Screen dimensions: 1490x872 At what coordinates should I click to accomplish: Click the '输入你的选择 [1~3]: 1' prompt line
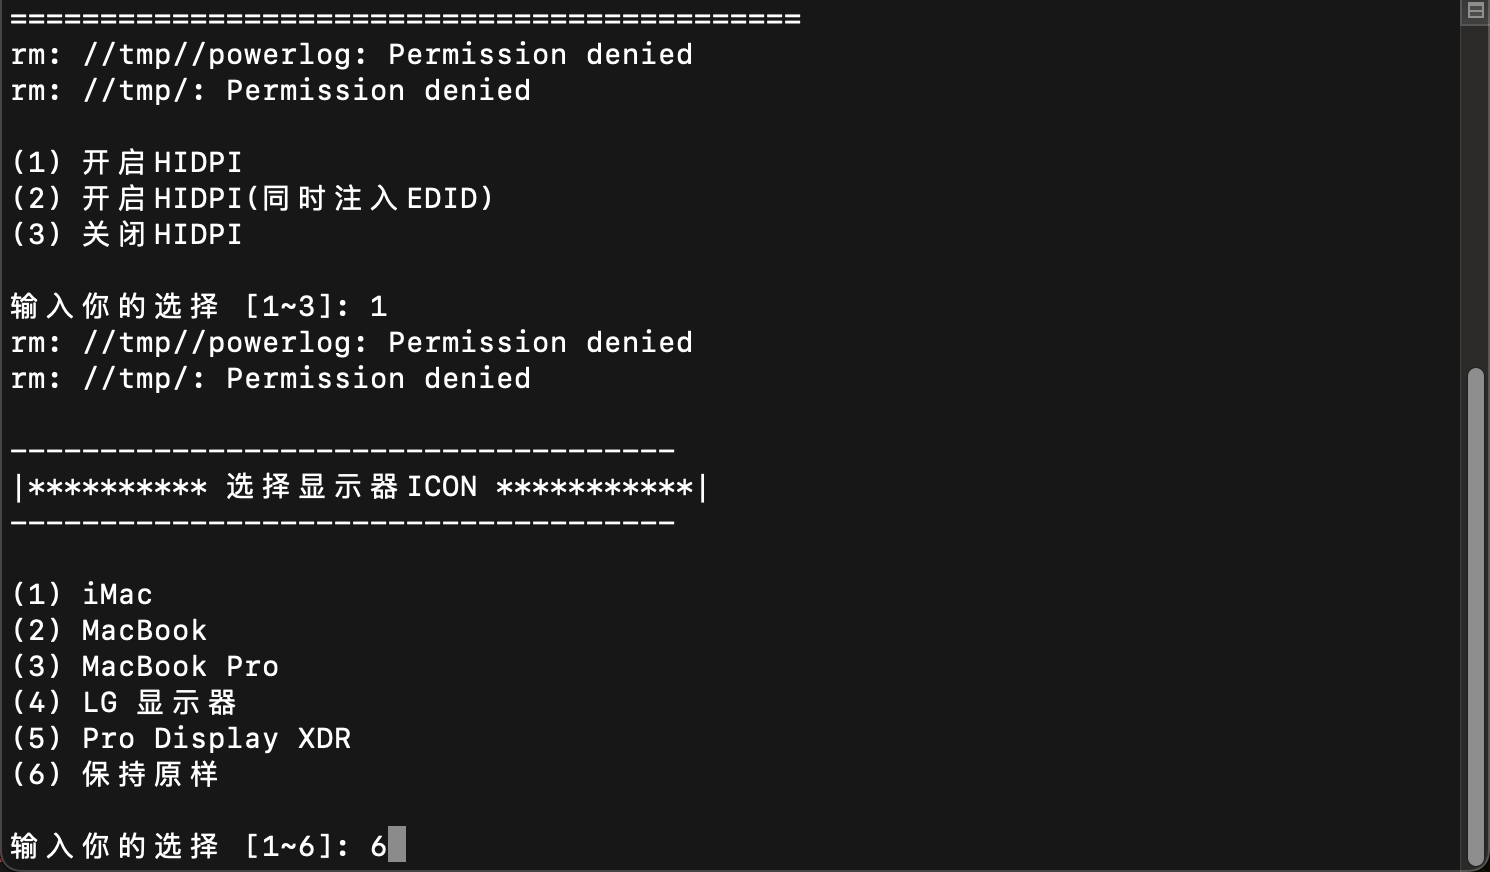click(x=199, y=306)
